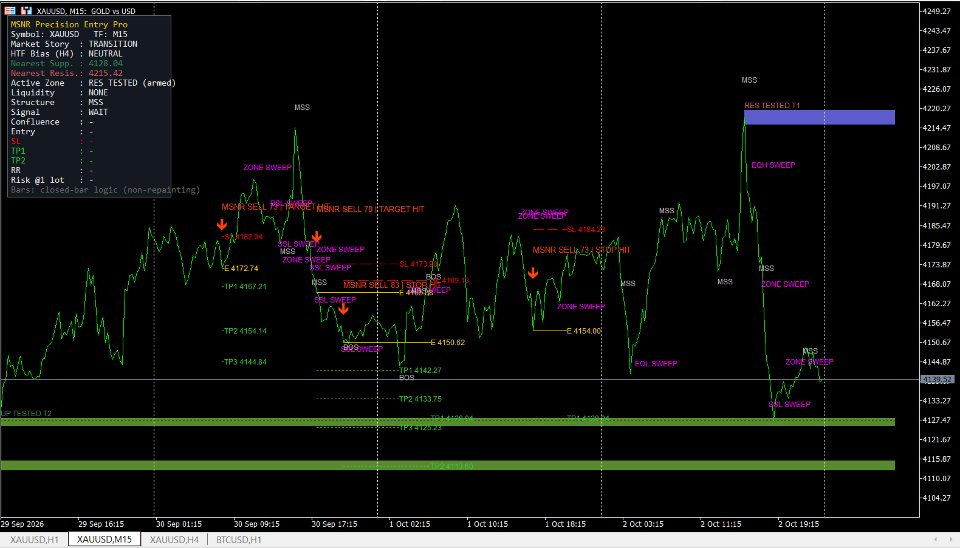The height and width of the screenshot is (548, 960).
Task: Click the EQL SWEEP label
Action: point(656,364)
